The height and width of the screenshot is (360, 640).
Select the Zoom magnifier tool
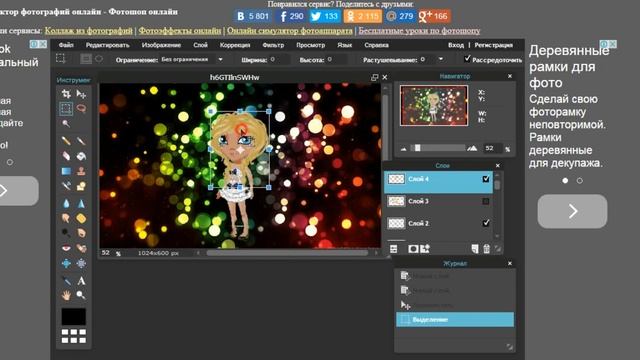pyautogui.click(x=81, y=295)
